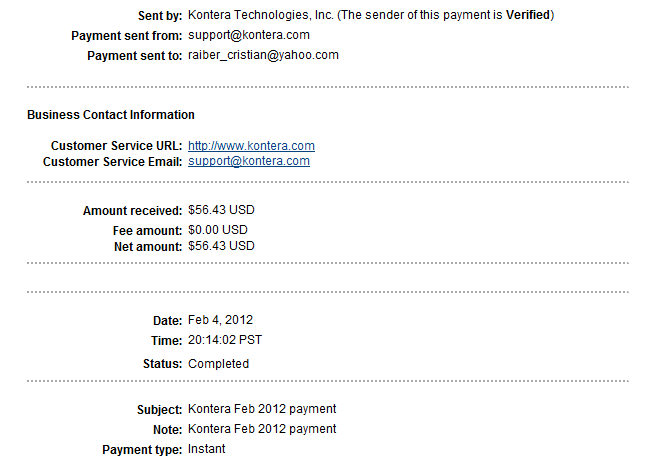Select the 'Payment sent from' support@kontera.com text
This screenshot has width=667, height=458.
249,35
